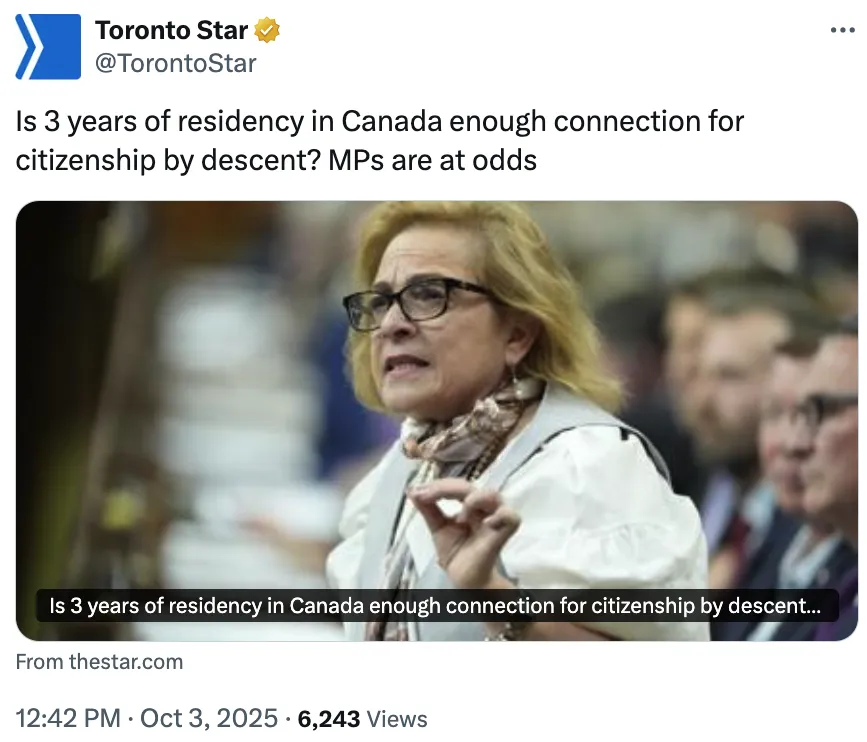
Task: Click the tweet text about residency
Action: pos(380,123)
